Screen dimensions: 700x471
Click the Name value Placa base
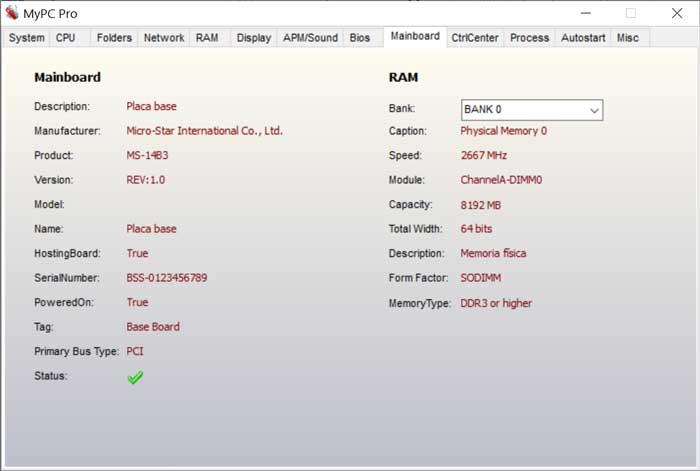click(151, 229)
